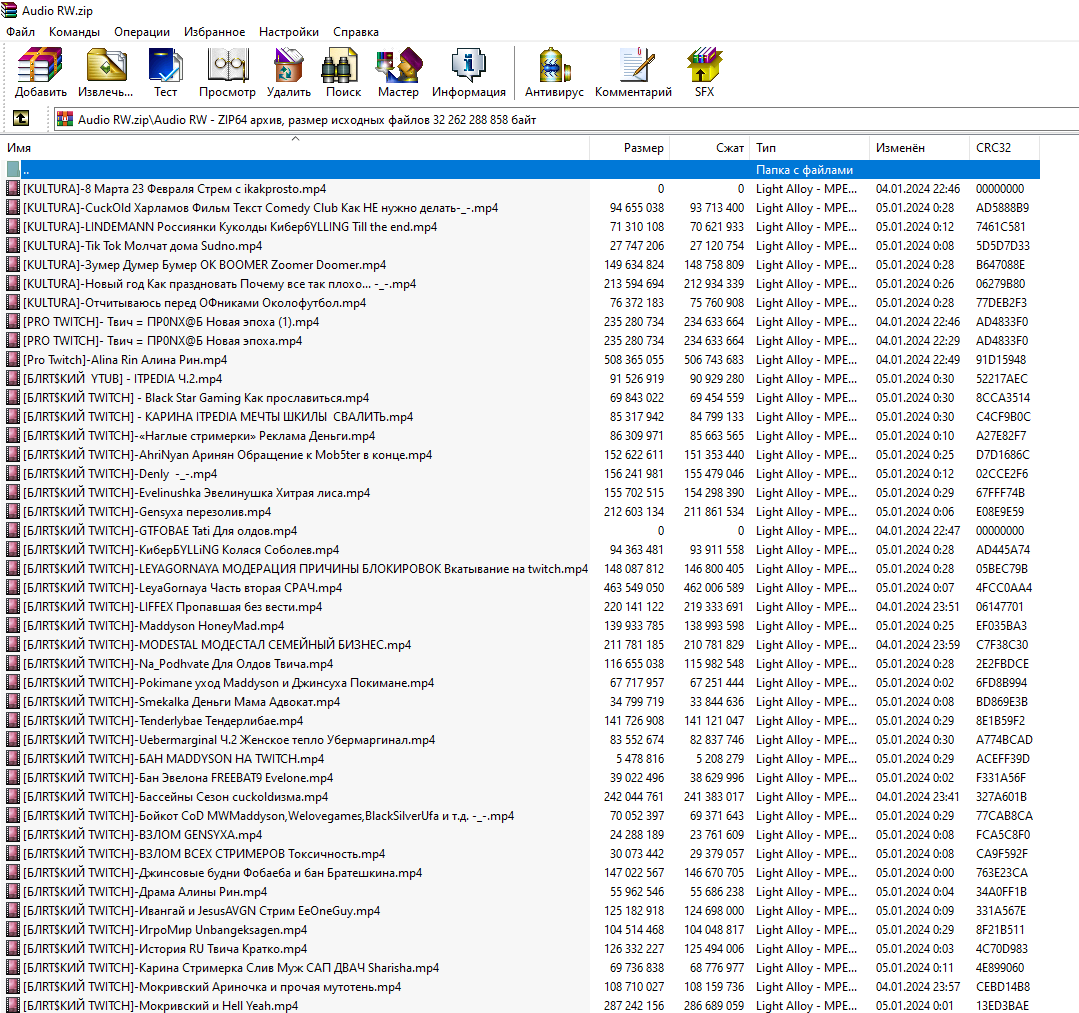Open the Поиск (Find) binoculars tool
The image size is (1079, 1013).
[343, 72]
